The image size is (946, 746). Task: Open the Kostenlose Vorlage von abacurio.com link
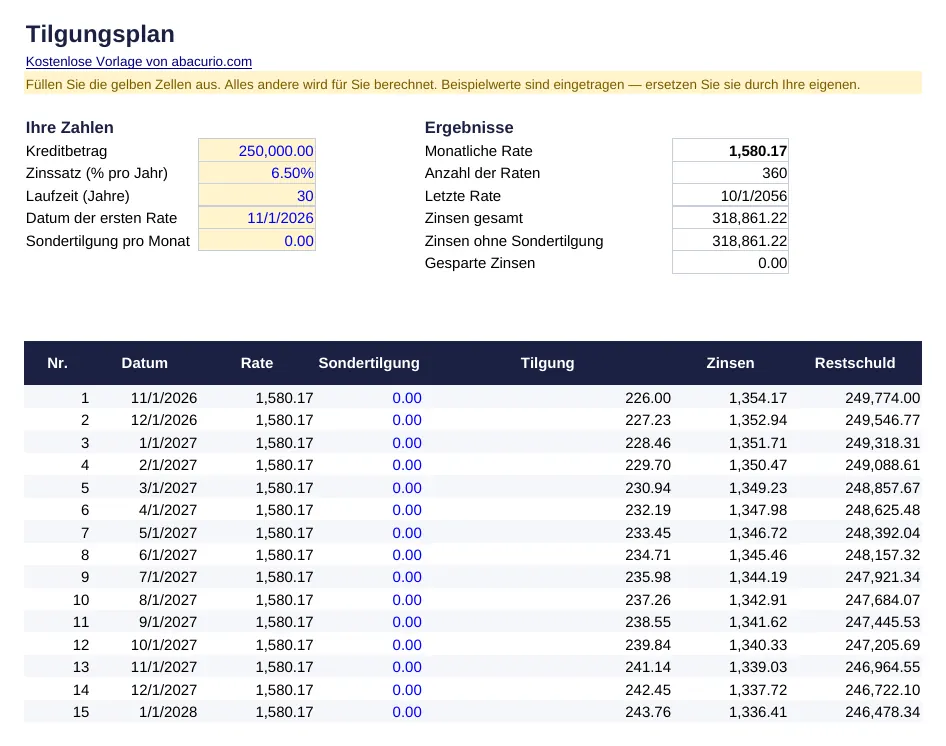click(x=139, y=62)
